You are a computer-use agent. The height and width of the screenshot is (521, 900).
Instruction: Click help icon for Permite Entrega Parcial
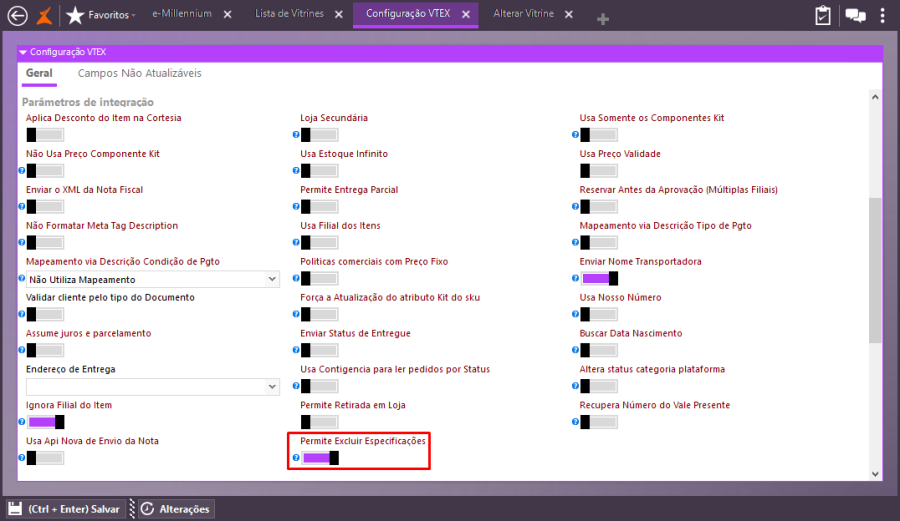pyautogui.click(x=296, y=207)
